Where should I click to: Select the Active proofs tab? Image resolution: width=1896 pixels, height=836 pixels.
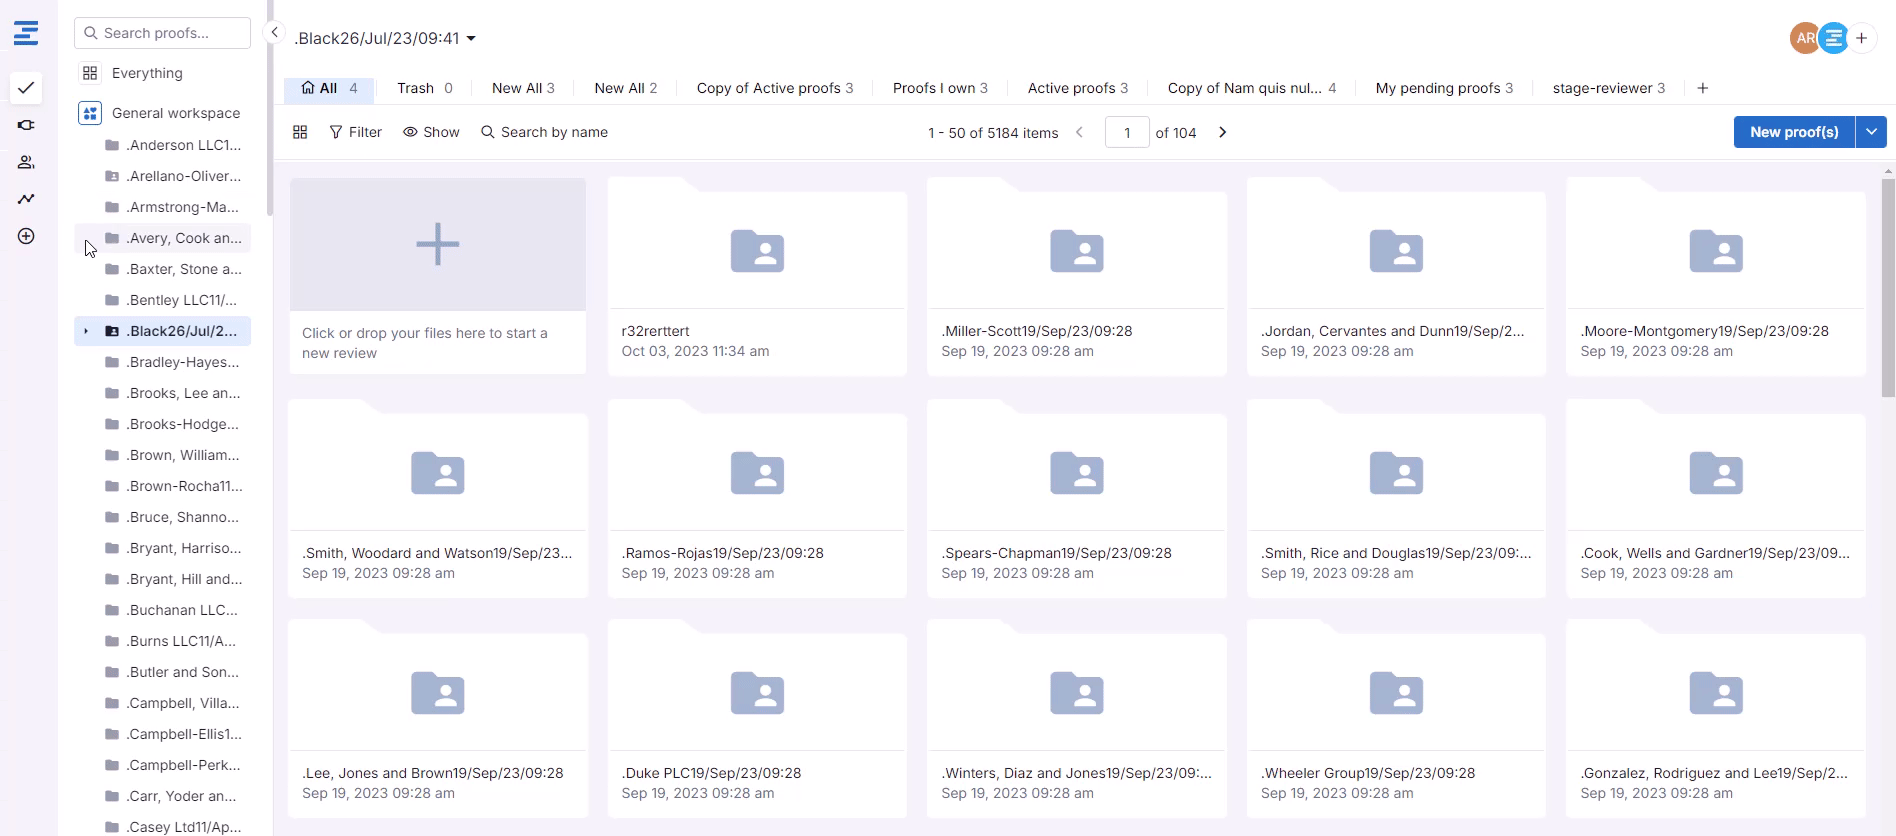tap(1077, 88)
